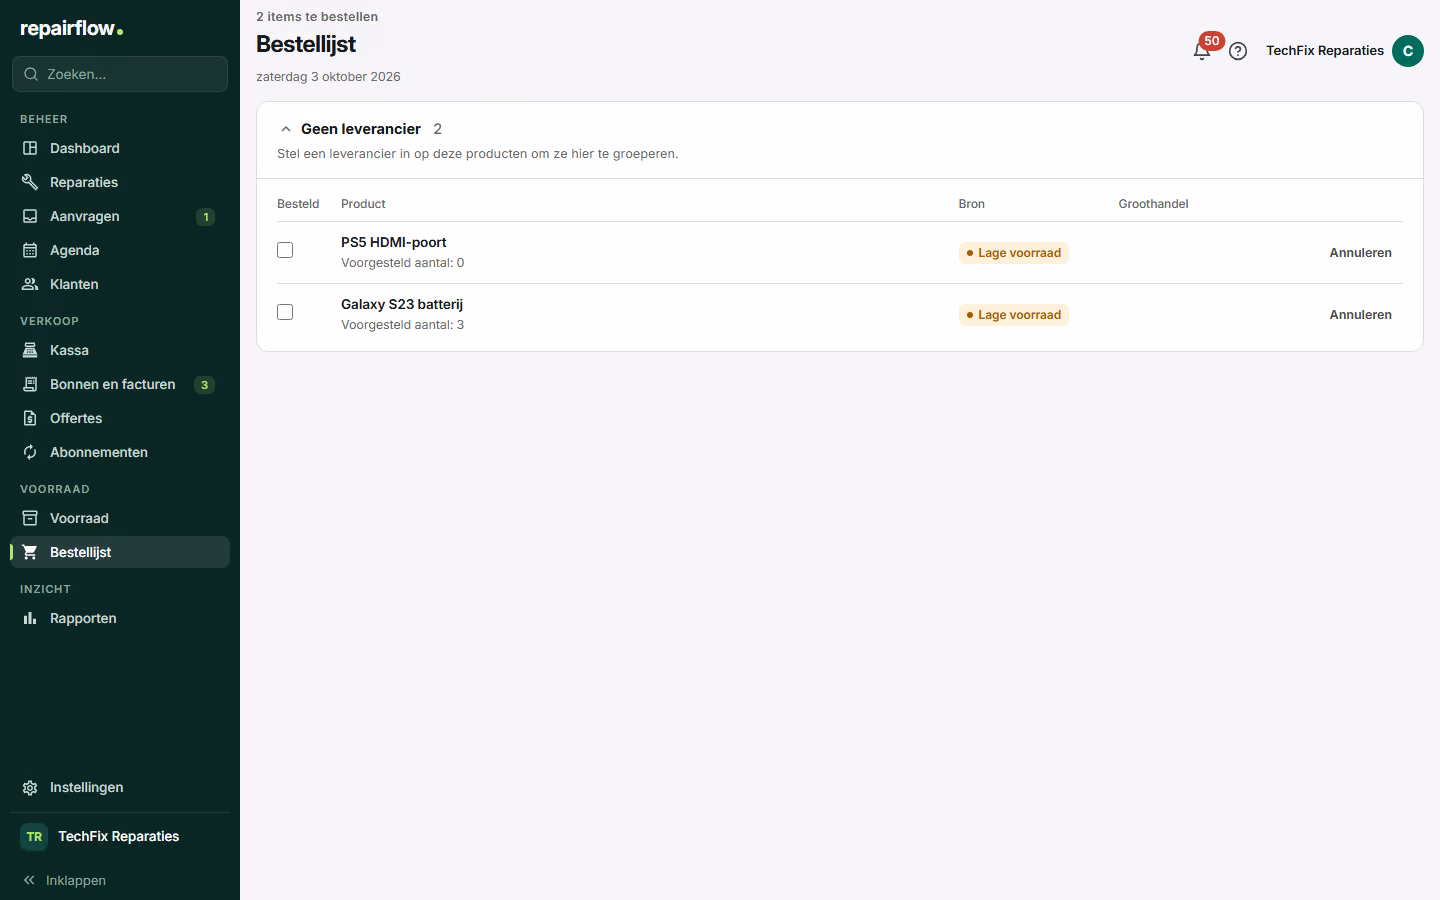Click the Galaxy S23 batterij product name
Viewport: 1440px width, 900px height.
pos(402,304)
